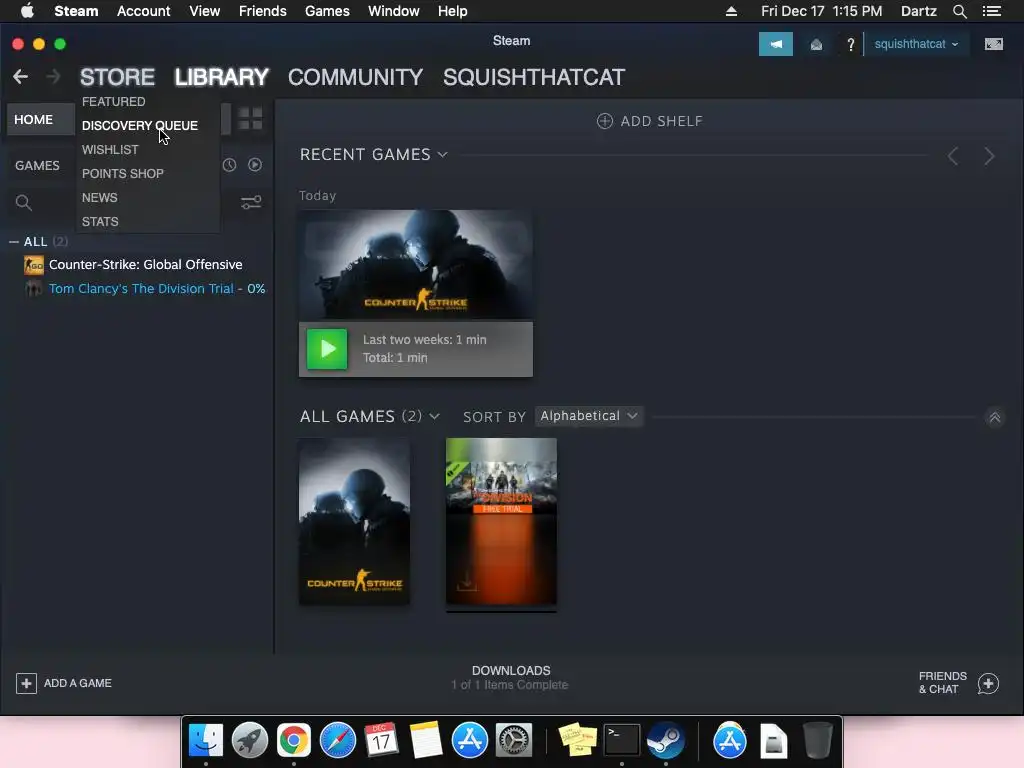Open the Help menu in menu bar
This screenshot has height=768, width=1024.
tap(453, 11)
